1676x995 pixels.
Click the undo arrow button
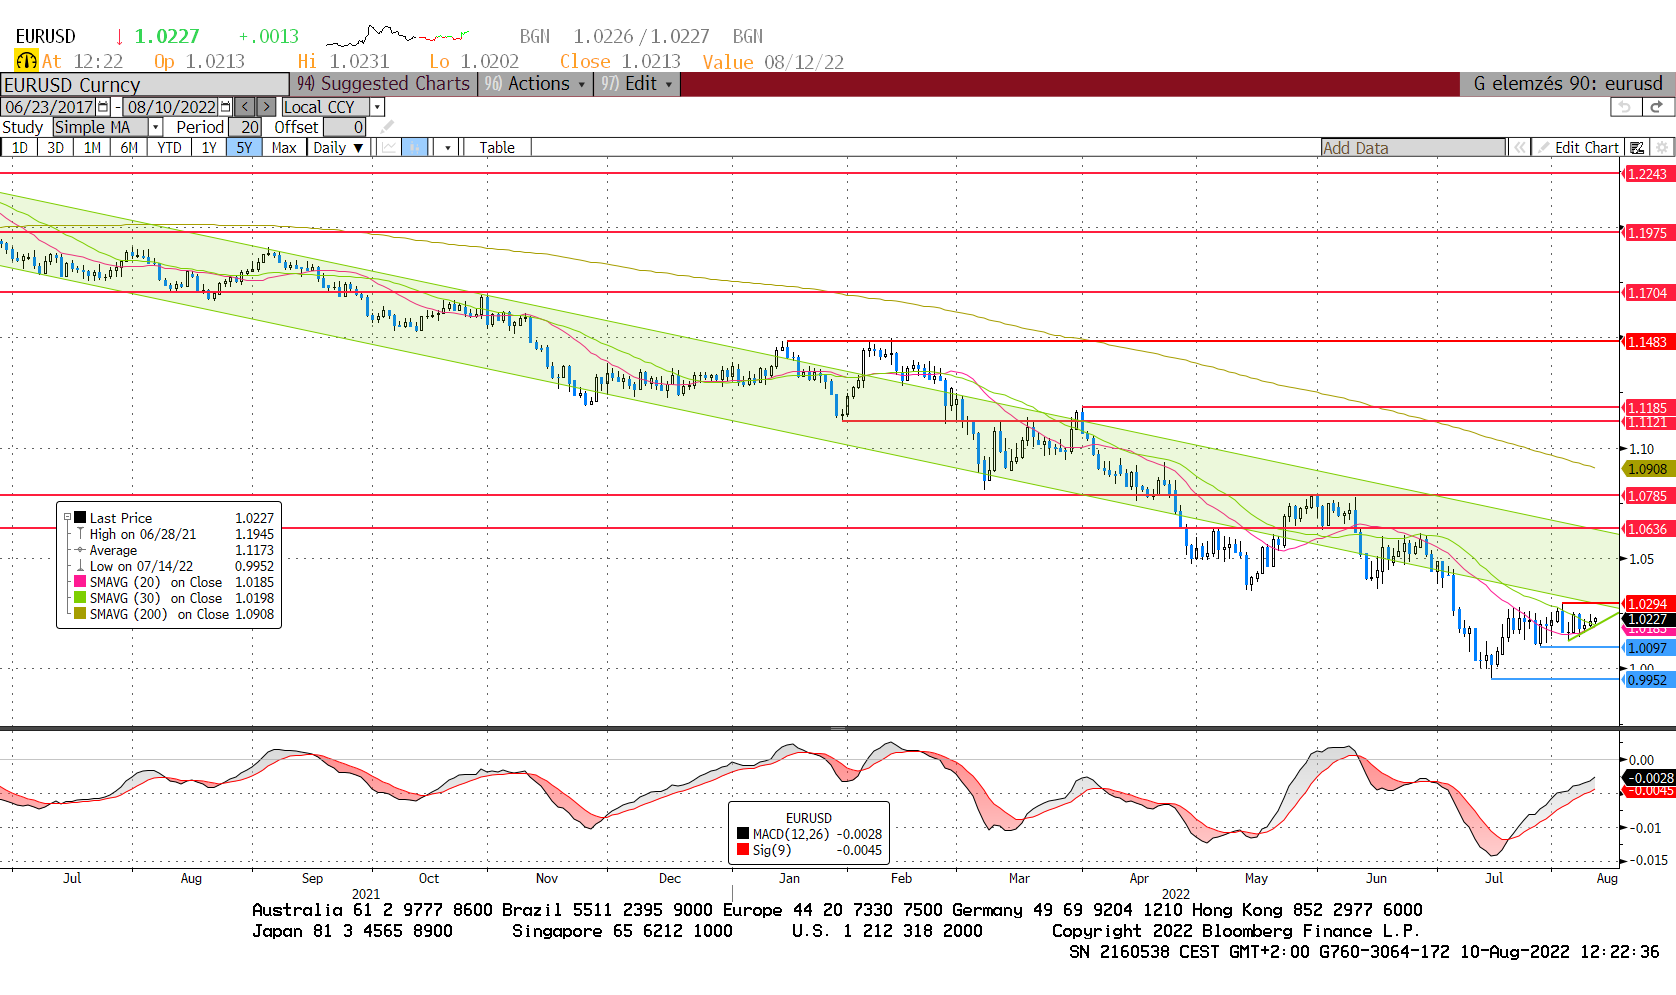coord(1625,107)
